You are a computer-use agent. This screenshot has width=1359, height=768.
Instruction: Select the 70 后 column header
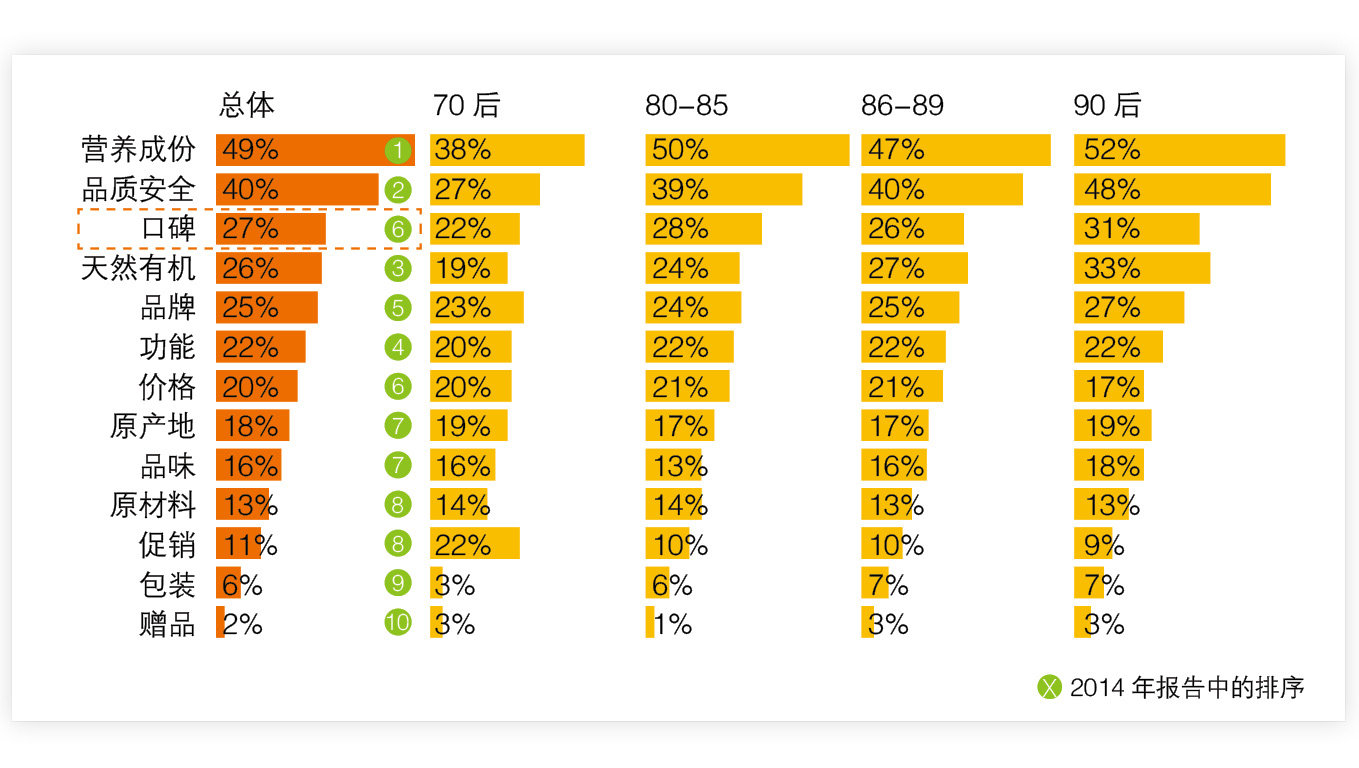click(466, 105)
